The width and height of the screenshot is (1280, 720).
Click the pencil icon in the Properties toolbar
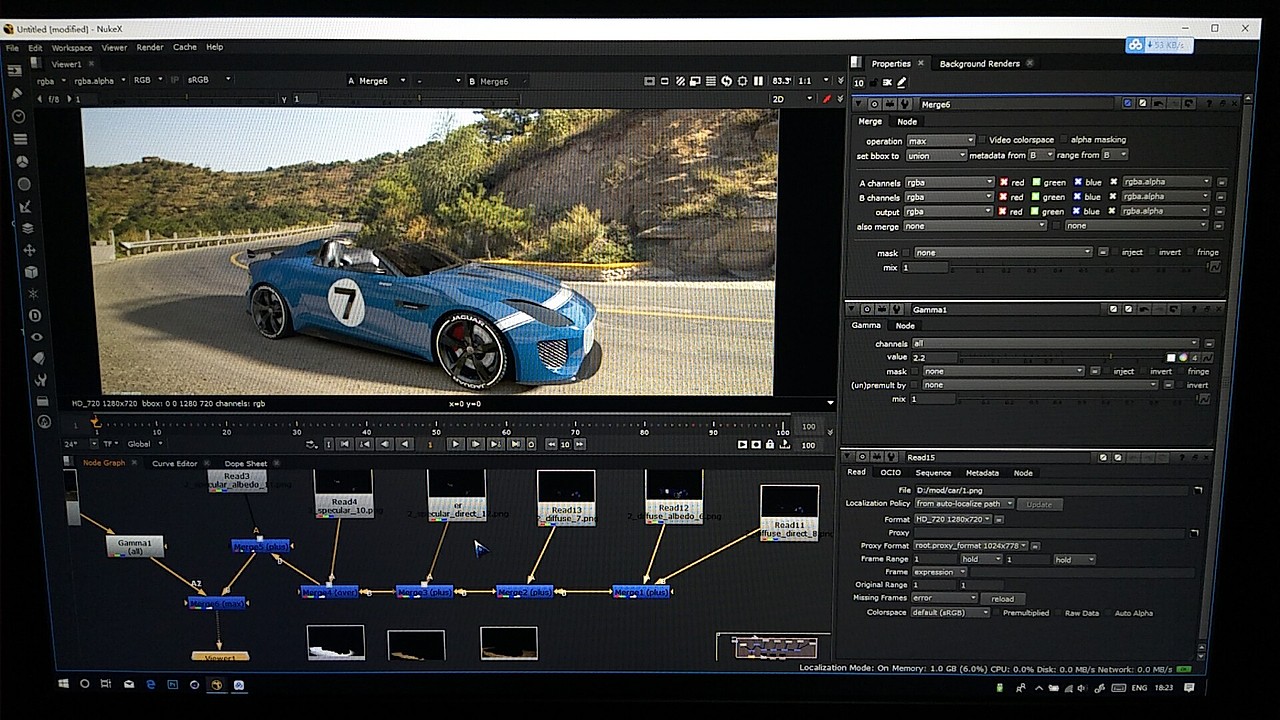(901, 83)
